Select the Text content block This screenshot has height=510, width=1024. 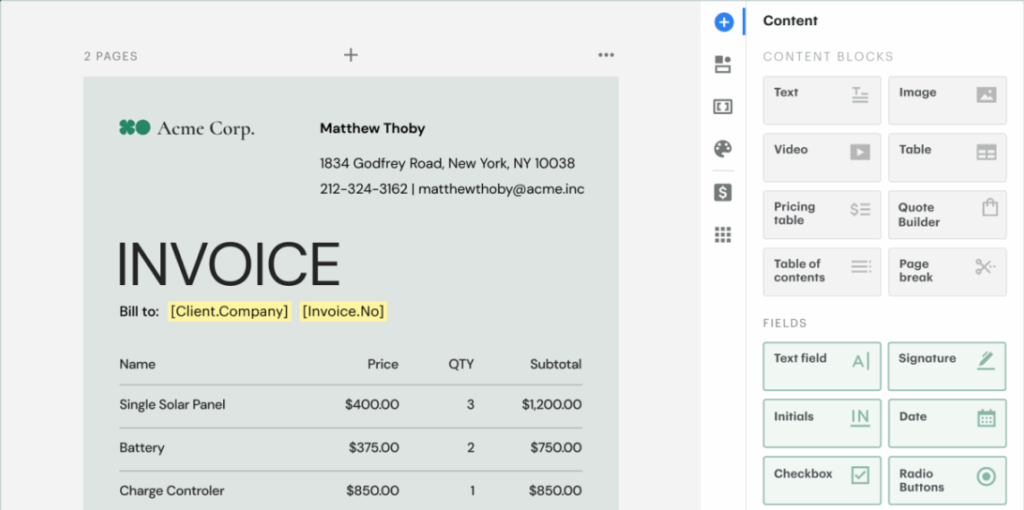(x=822, y=100)
